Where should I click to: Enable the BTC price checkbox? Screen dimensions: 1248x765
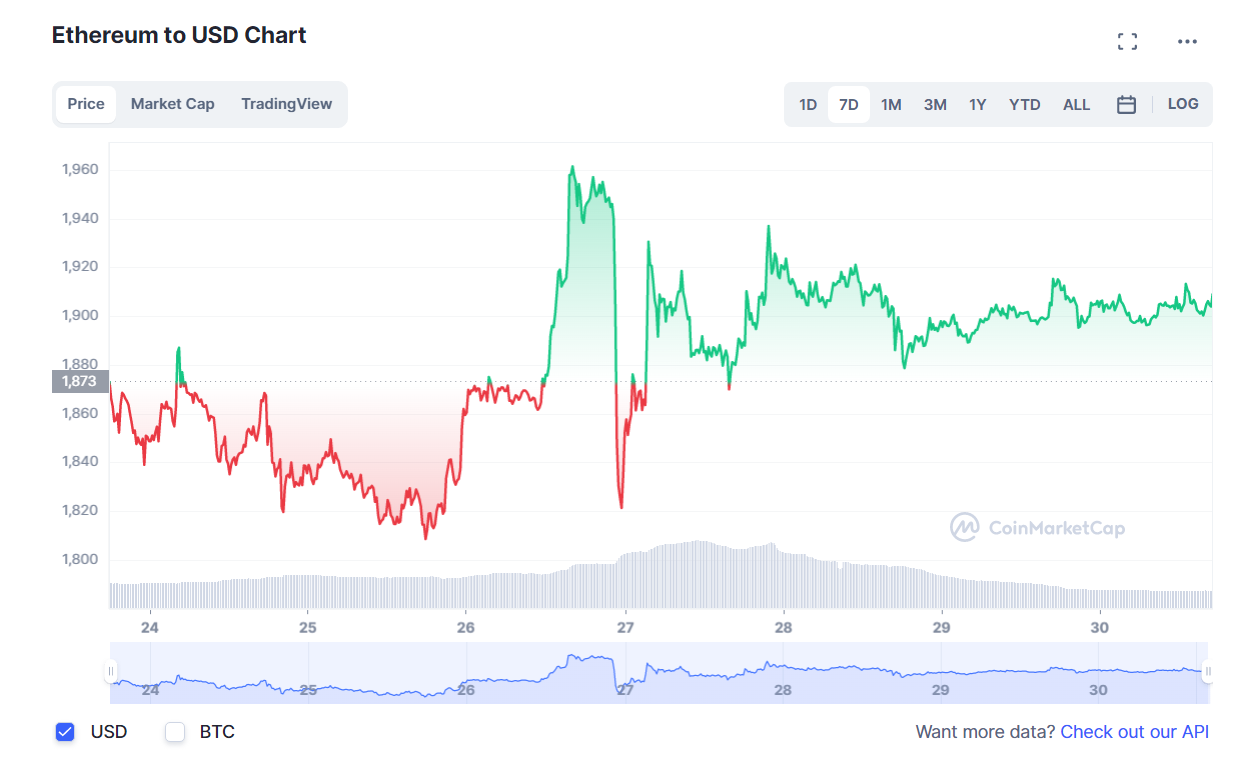coord(176,732)
